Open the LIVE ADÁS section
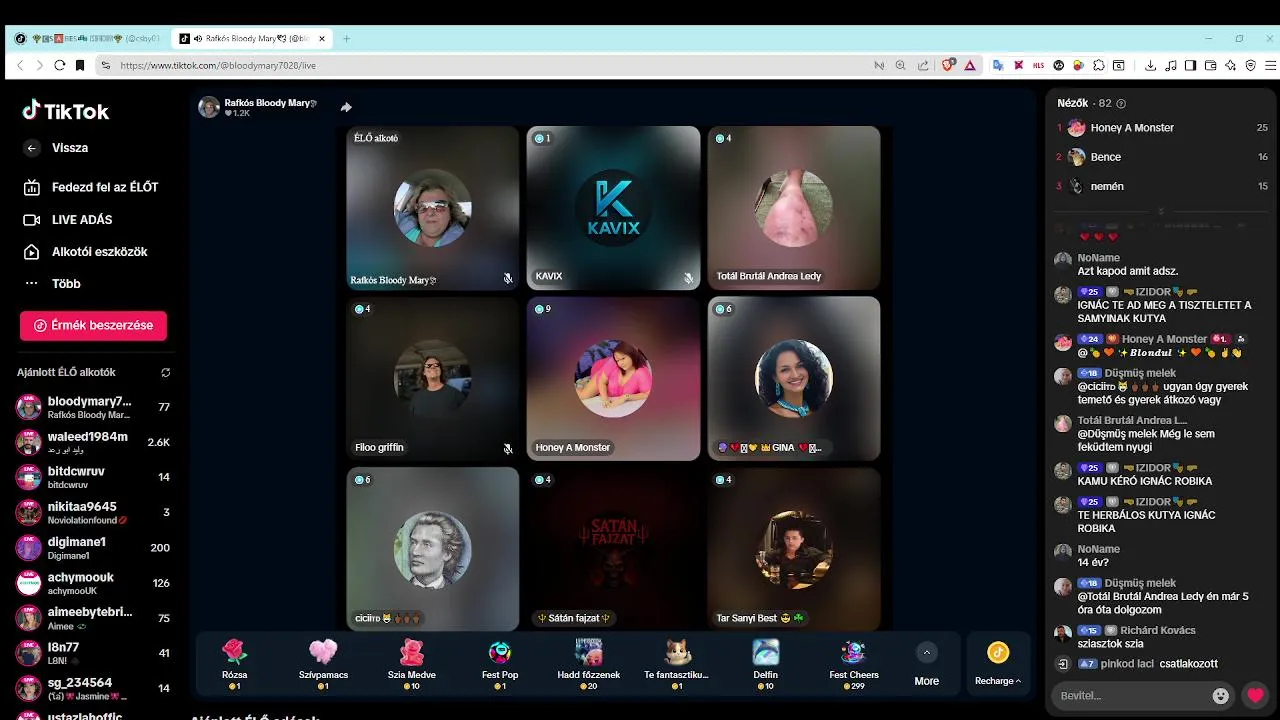This screenshot has width=1280, height=720. (x=68, y=219)
